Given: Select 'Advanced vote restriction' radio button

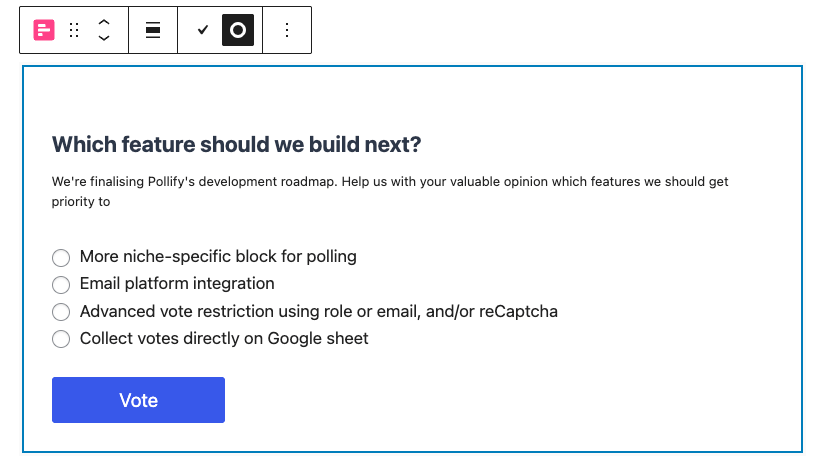Looking at the screenshot, I should coord(61,312).
